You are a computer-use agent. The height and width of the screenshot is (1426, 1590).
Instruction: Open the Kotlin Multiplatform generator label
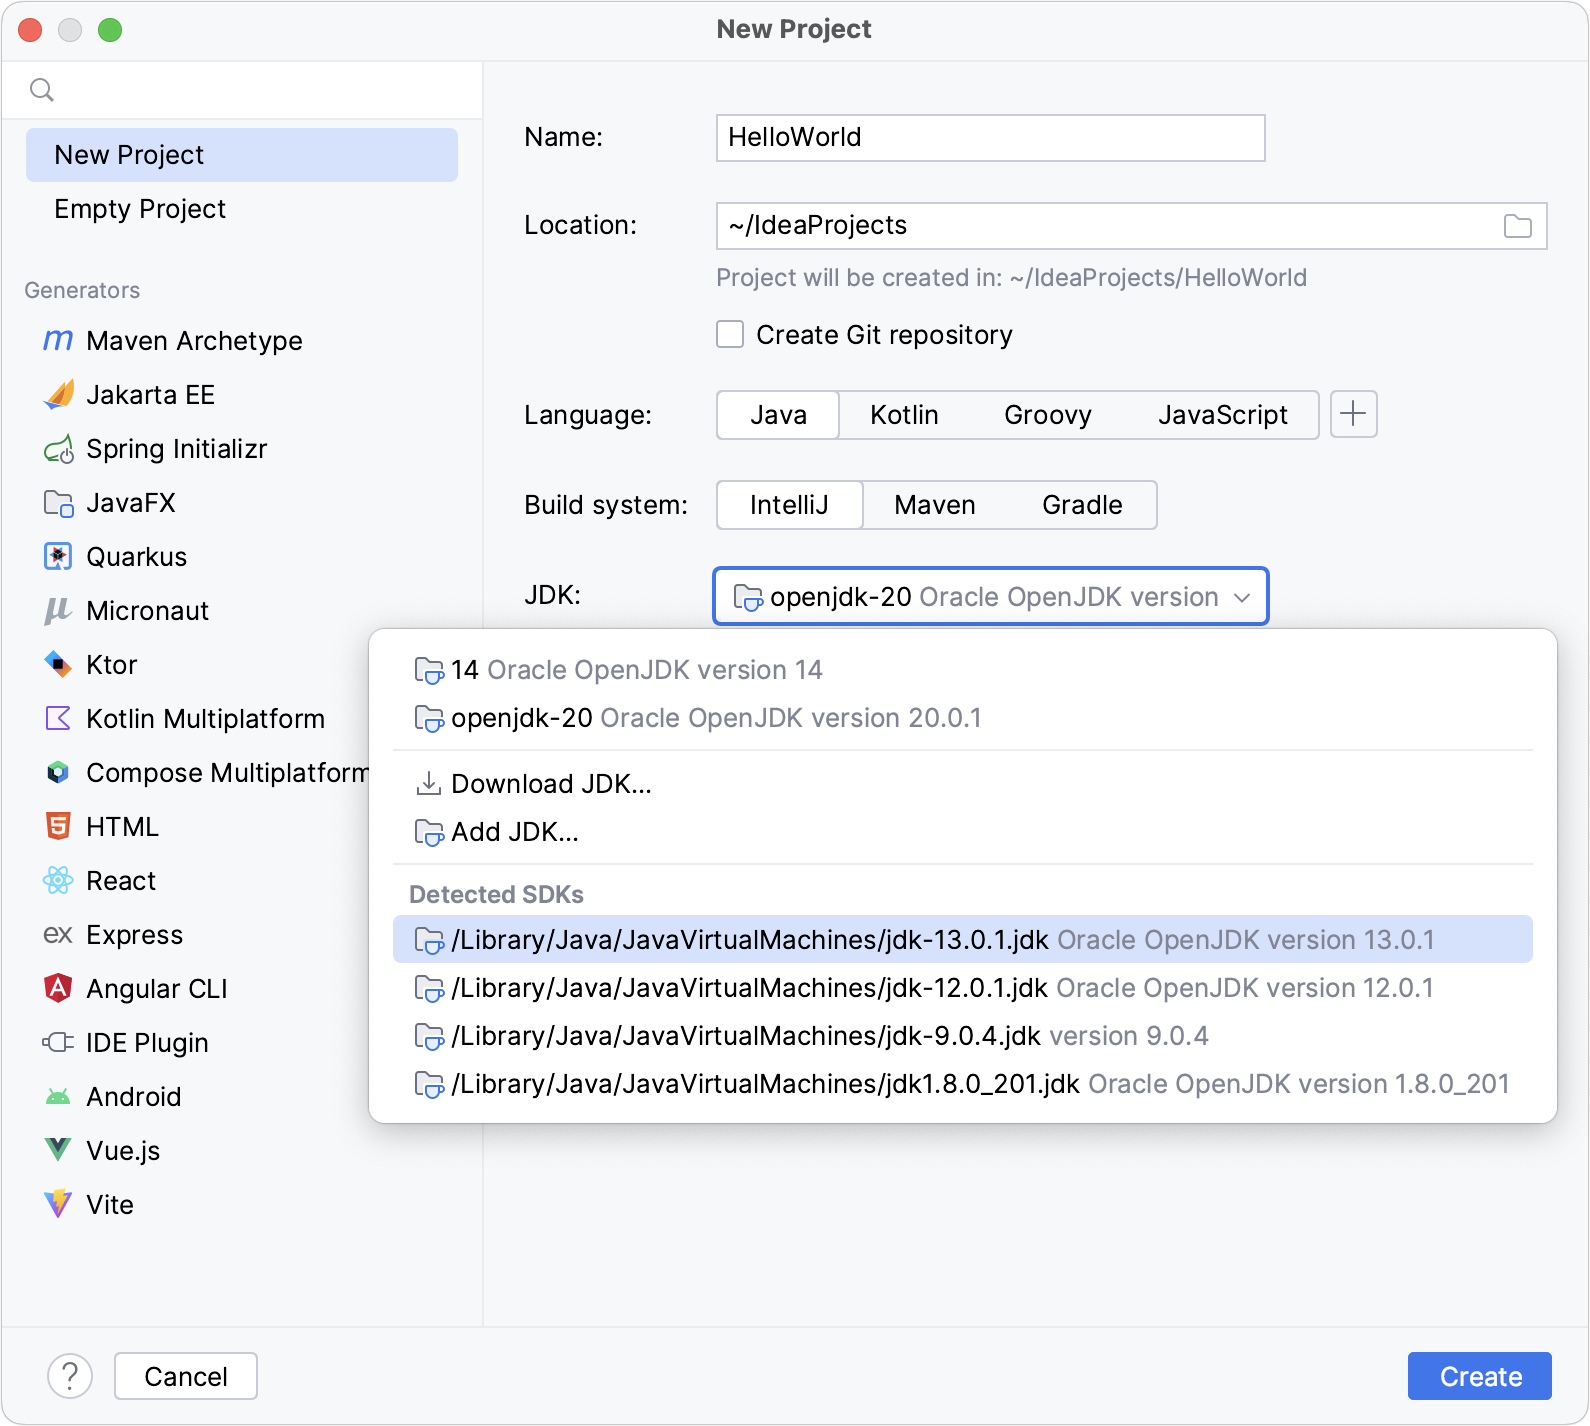tap(206, 719)
